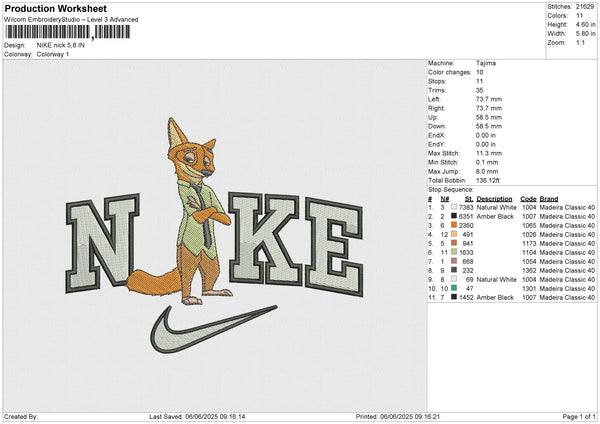Image resolution: width=600 pixels, height=424 pixels.
Task: Click the embroidered letter E in the design
Action: coord(334,247)
